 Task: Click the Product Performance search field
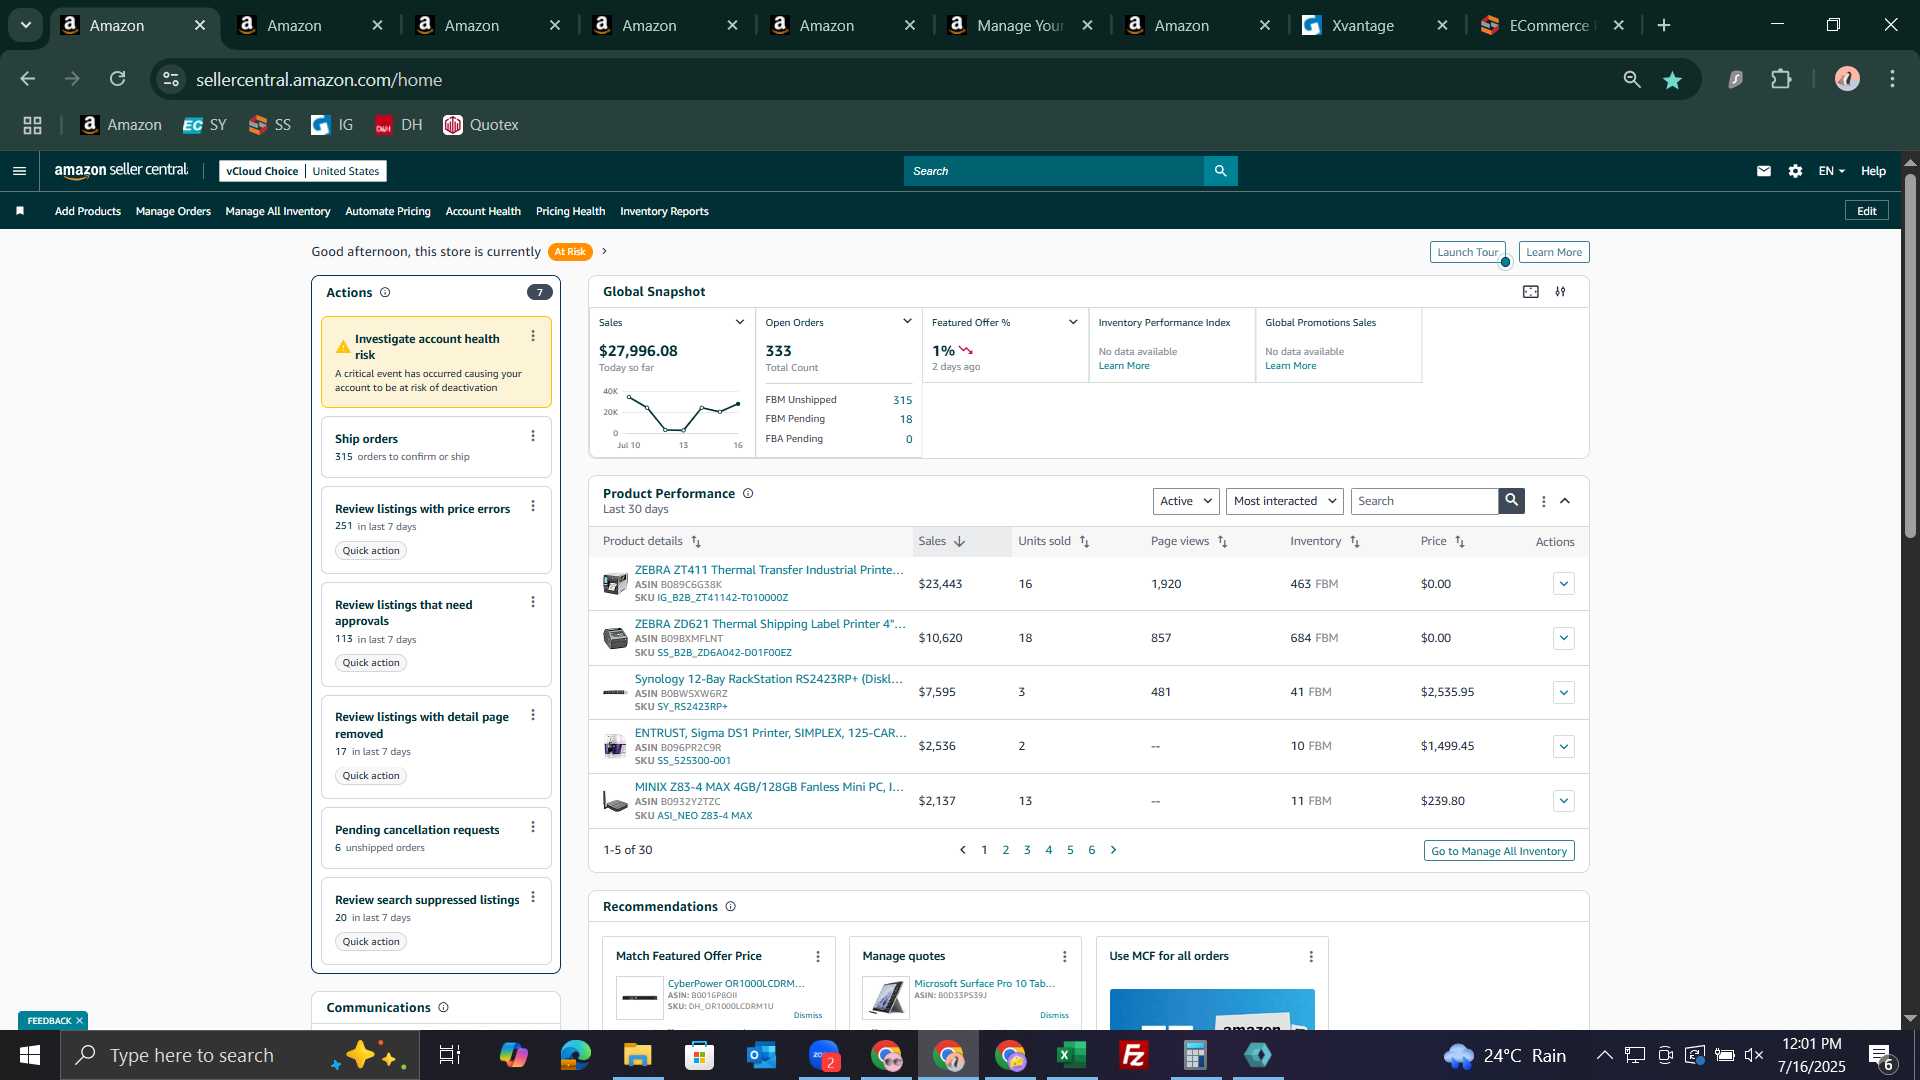tap(1425, 501)
